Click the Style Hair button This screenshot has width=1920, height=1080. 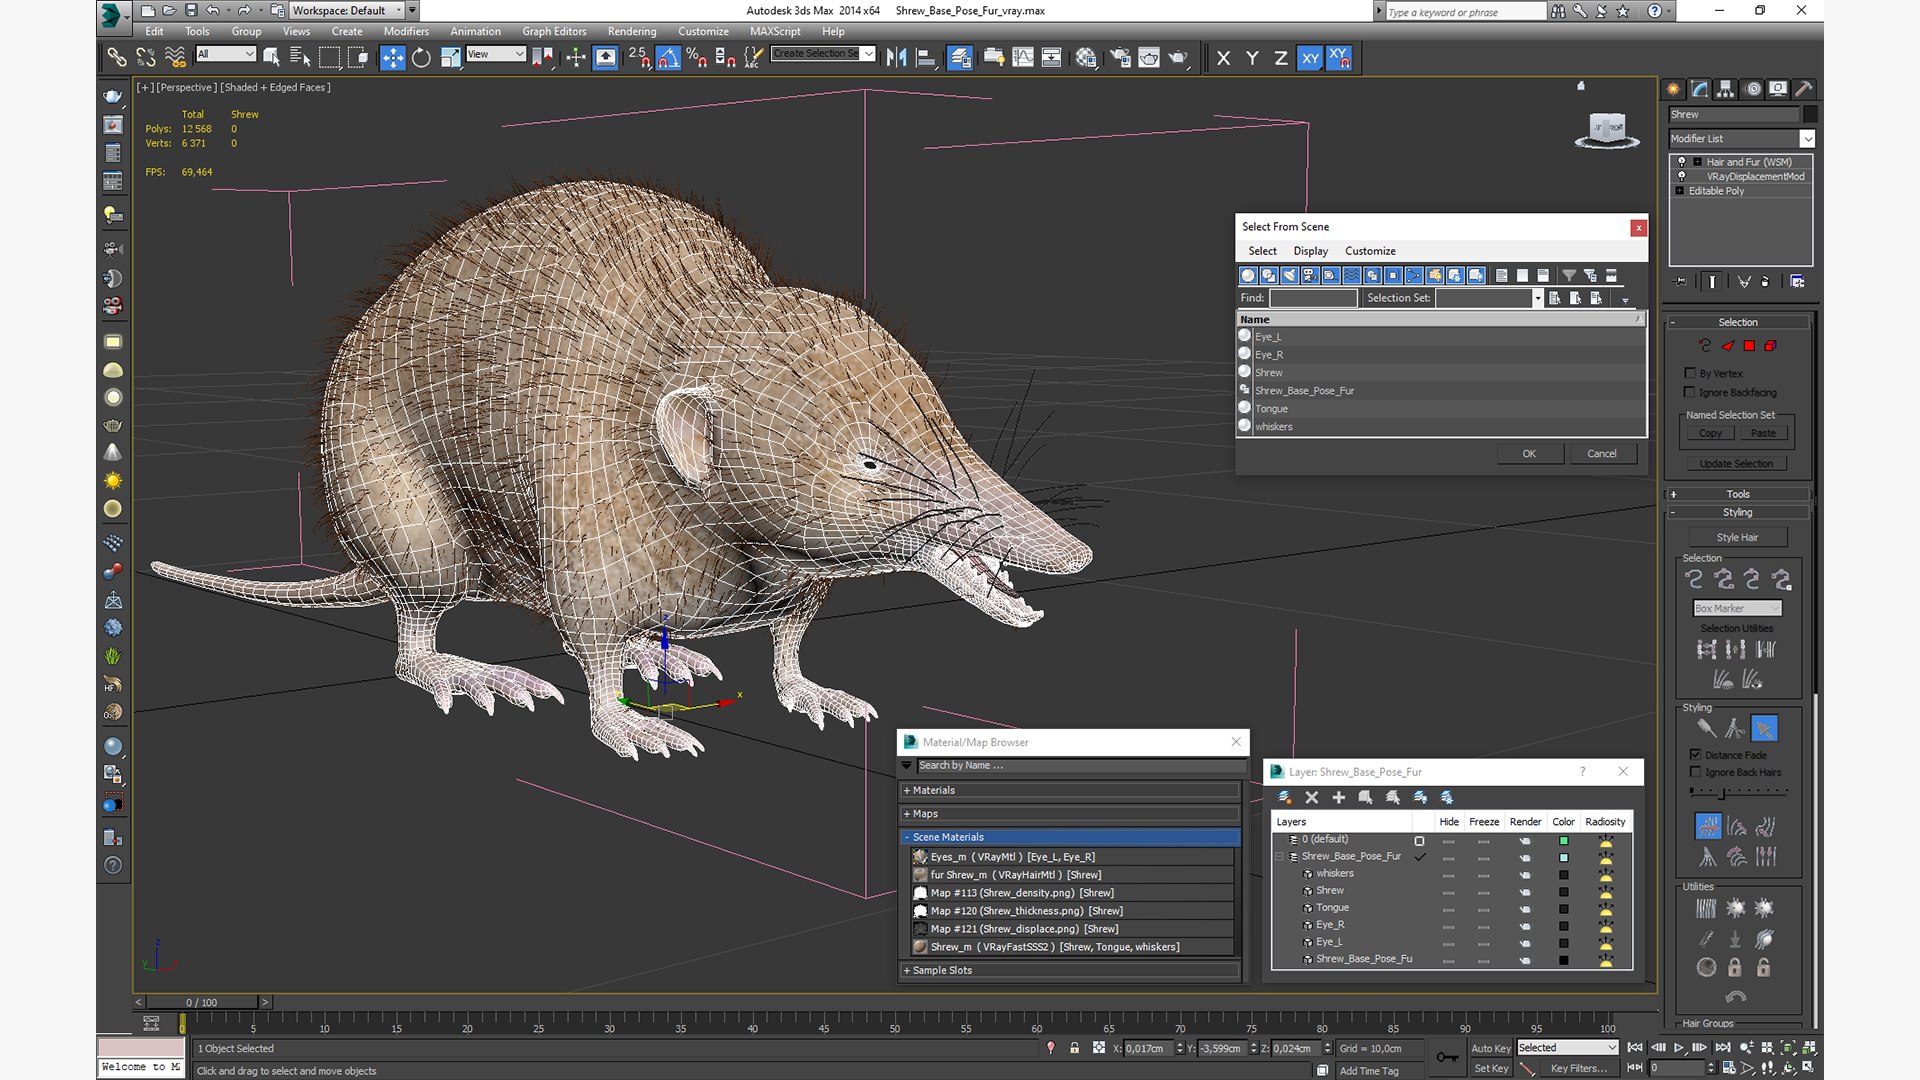coord(1737,537)
